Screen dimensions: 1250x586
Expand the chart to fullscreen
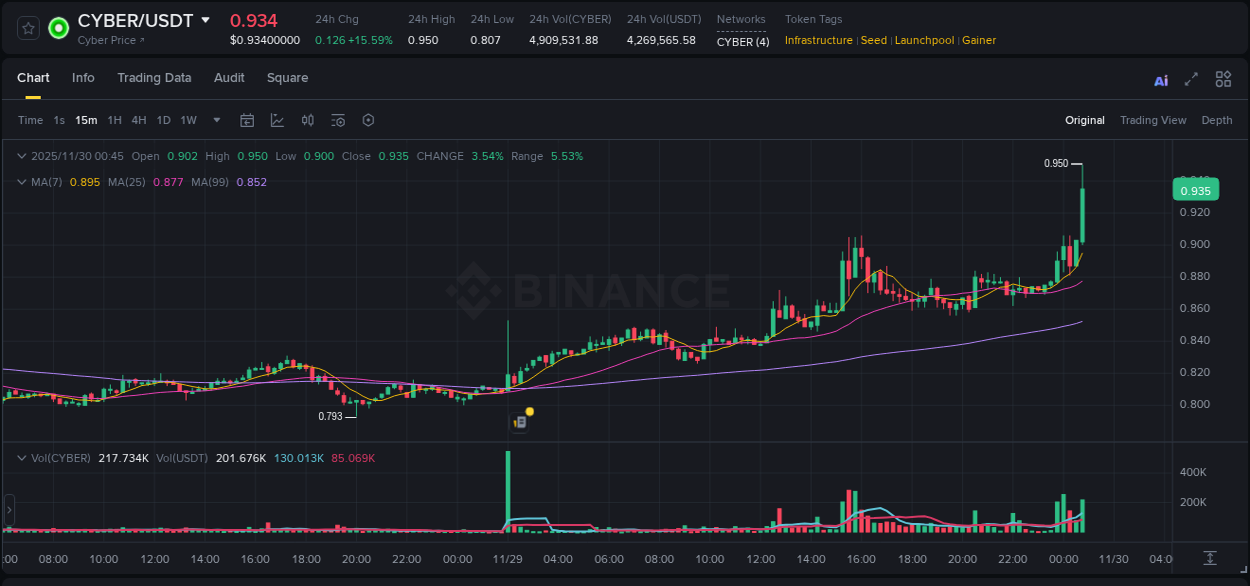point(1192,79)
